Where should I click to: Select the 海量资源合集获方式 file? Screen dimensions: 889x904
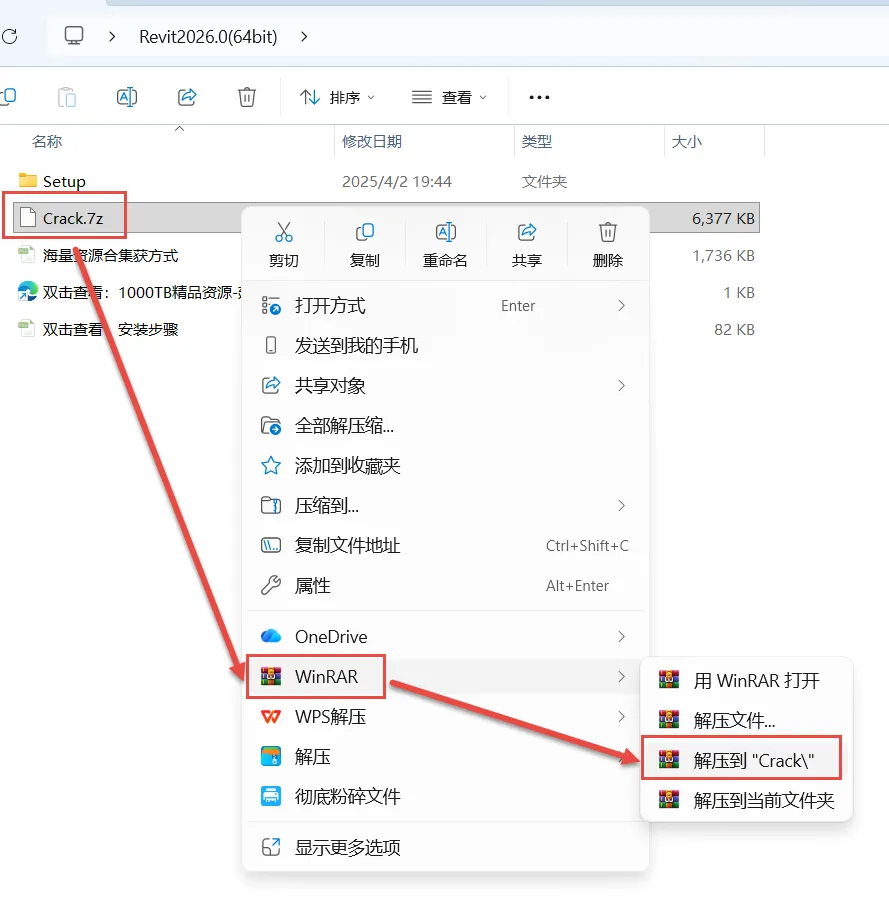[98, 255]
